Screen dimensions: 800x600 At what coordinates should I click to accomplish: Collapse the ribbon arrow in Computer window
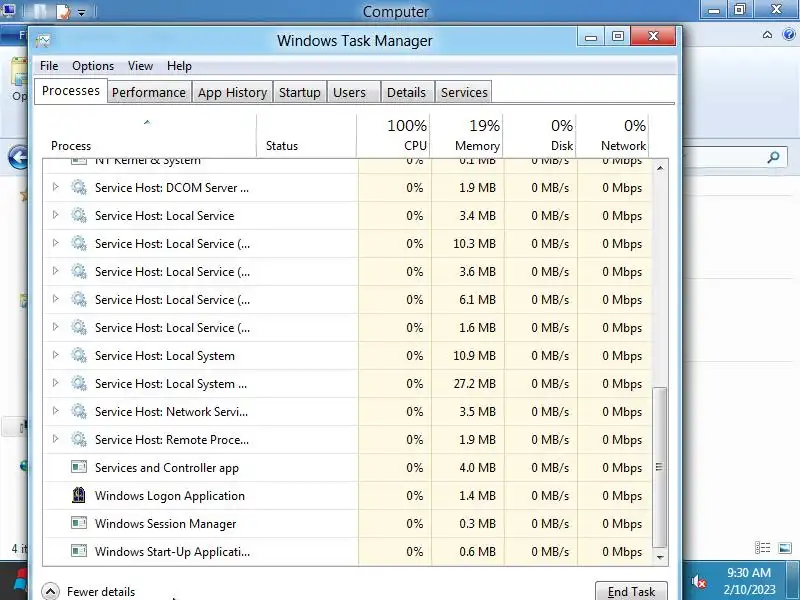[767, 35]
